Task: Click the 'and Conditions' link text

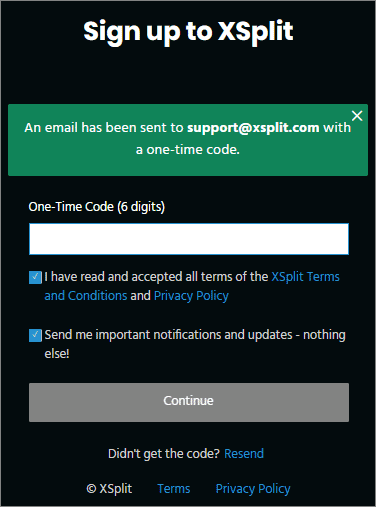Action: click(86, 296)
